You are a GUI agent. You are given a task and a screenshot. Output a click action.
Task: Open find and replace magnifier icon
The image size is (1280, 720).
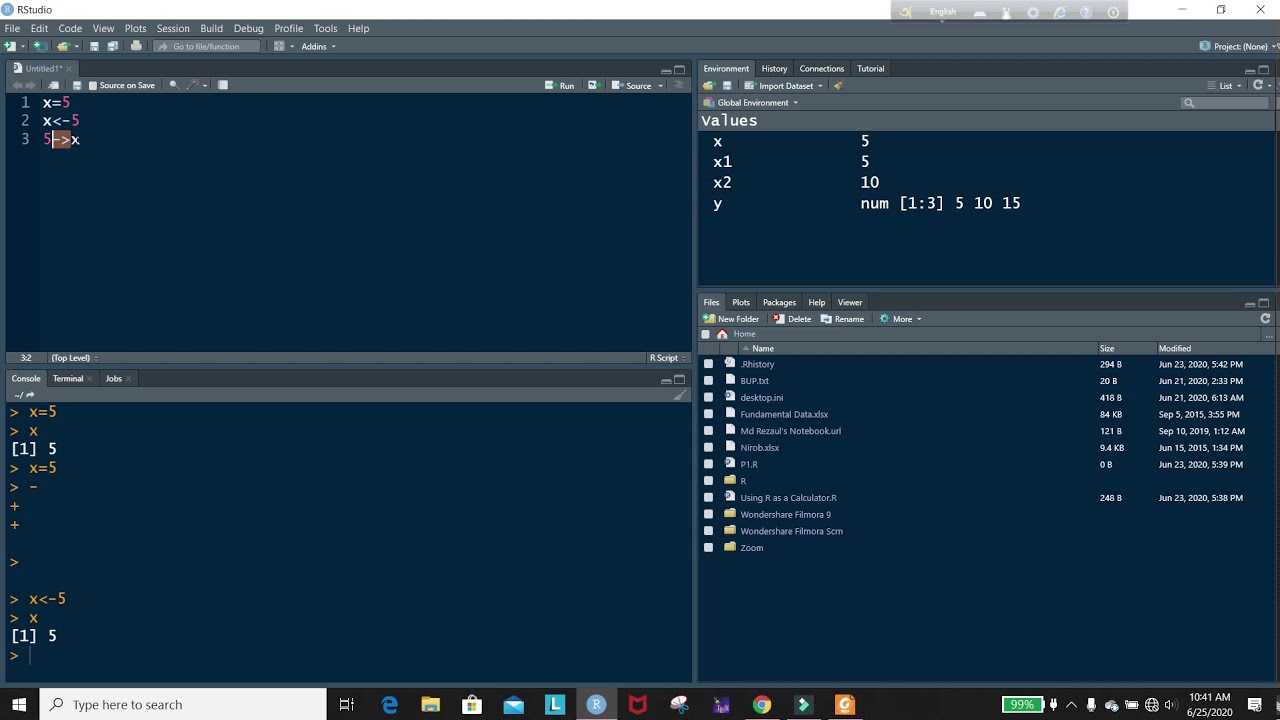tap(174, 85)
